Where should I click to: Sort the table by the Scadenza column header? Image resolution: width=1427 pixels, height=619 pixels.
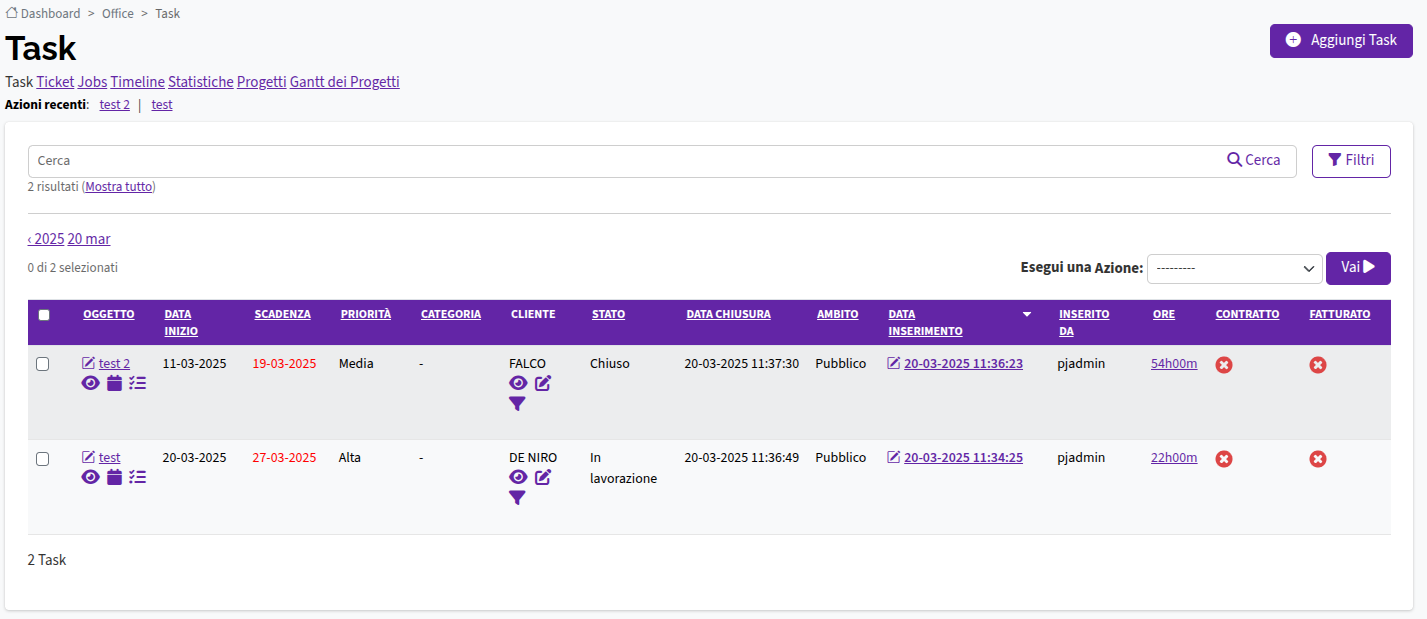pyautogui.click(x=282, y=314)
